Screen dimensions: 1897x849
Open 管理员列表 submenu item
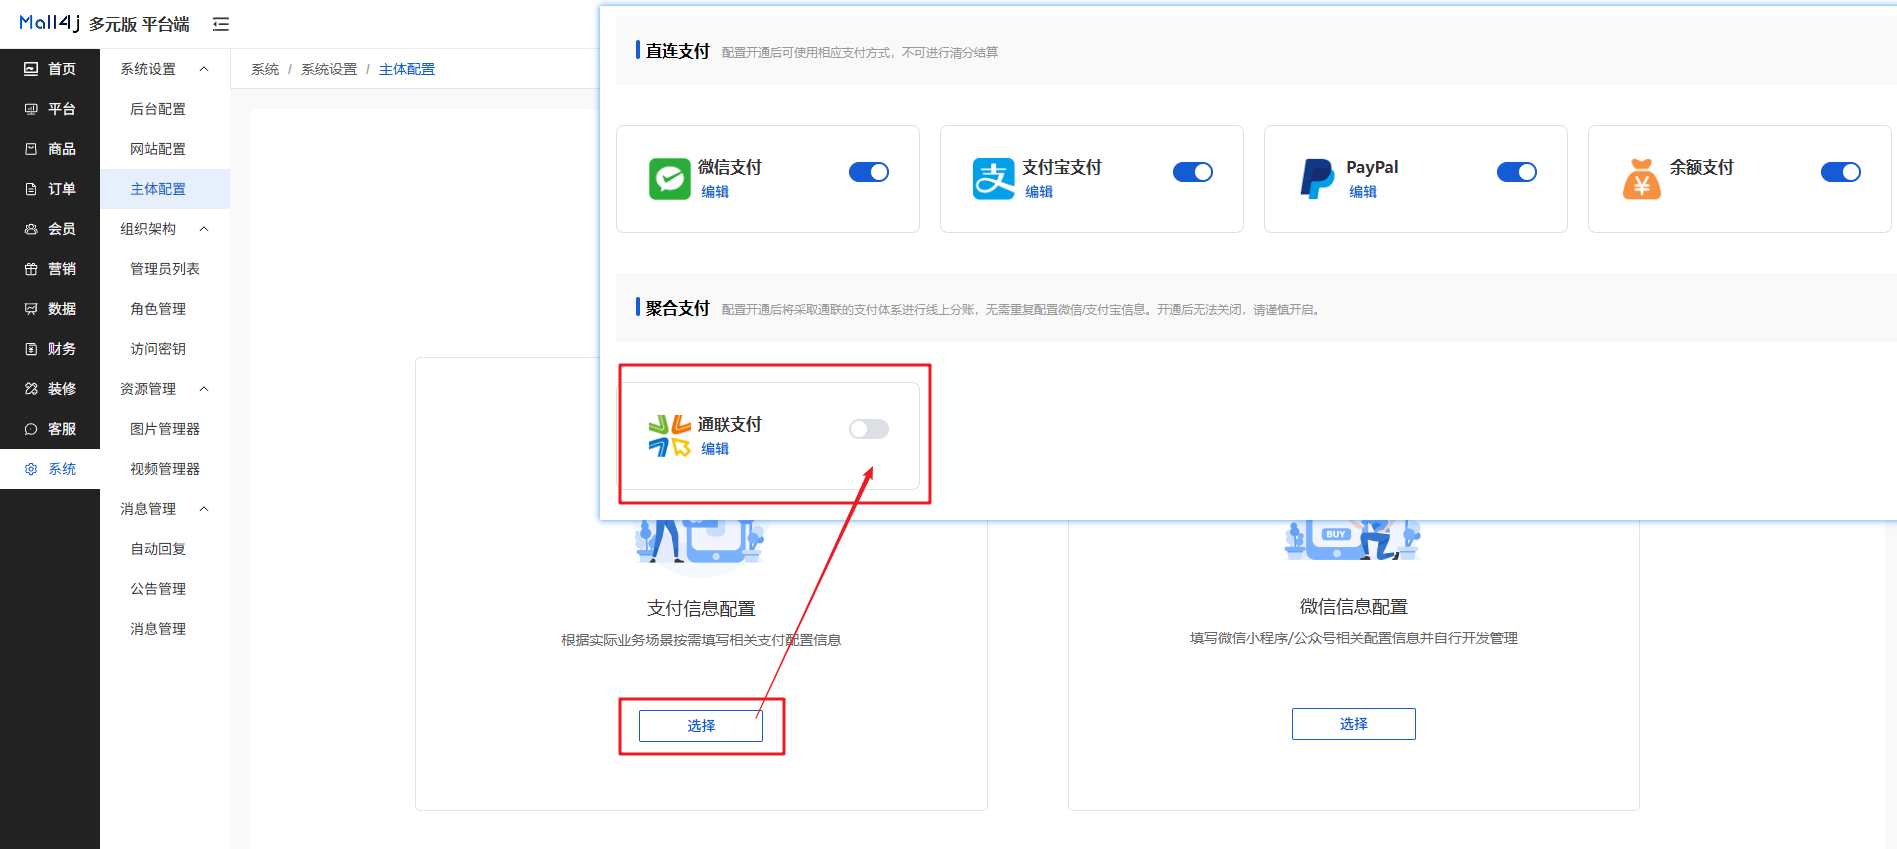(x=165, y=269)
